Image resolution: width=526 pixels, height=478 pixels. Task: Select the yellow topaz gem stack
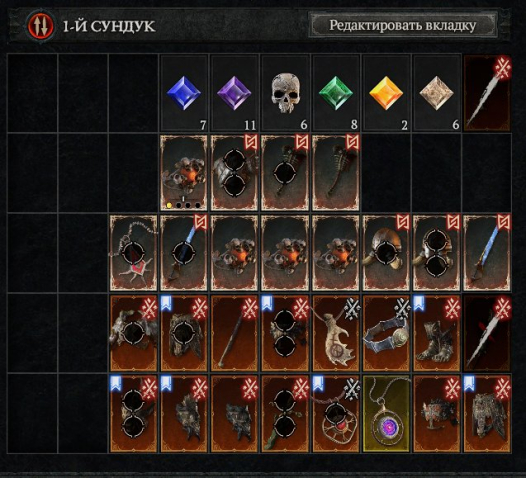[x=386, y=93]
